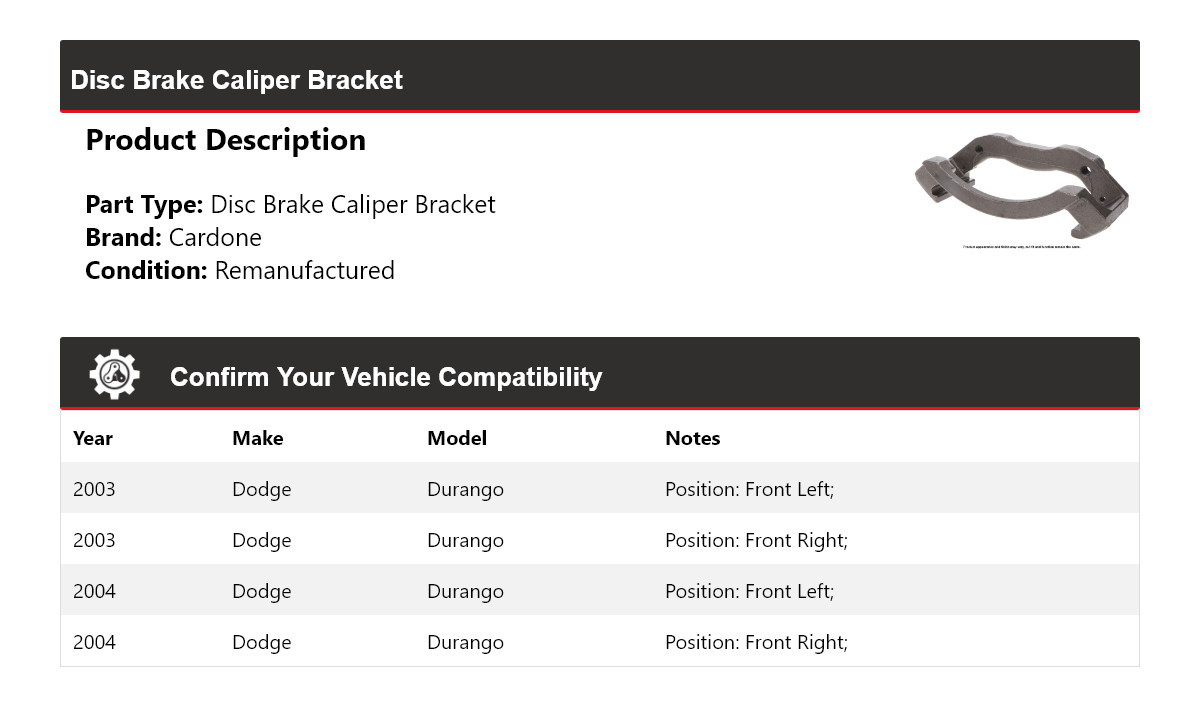1200x707 pixels.
Task: Select Position: Front Left note for 2003
Action: (x=749, y=489)
